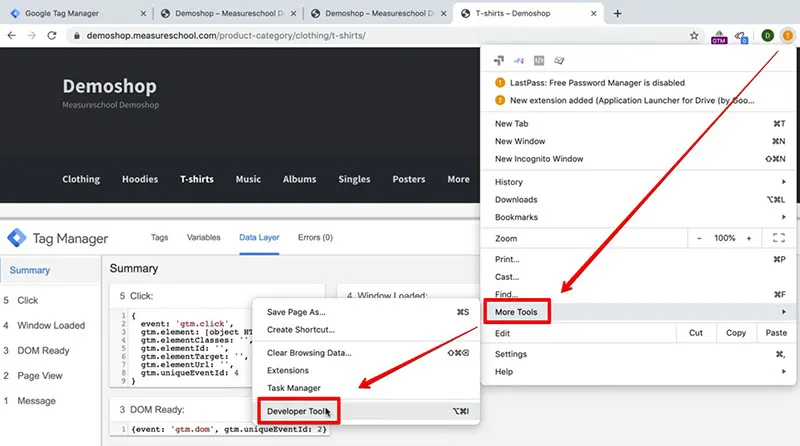
Task: Expand the Help submenu
Action: click(638, 371)
